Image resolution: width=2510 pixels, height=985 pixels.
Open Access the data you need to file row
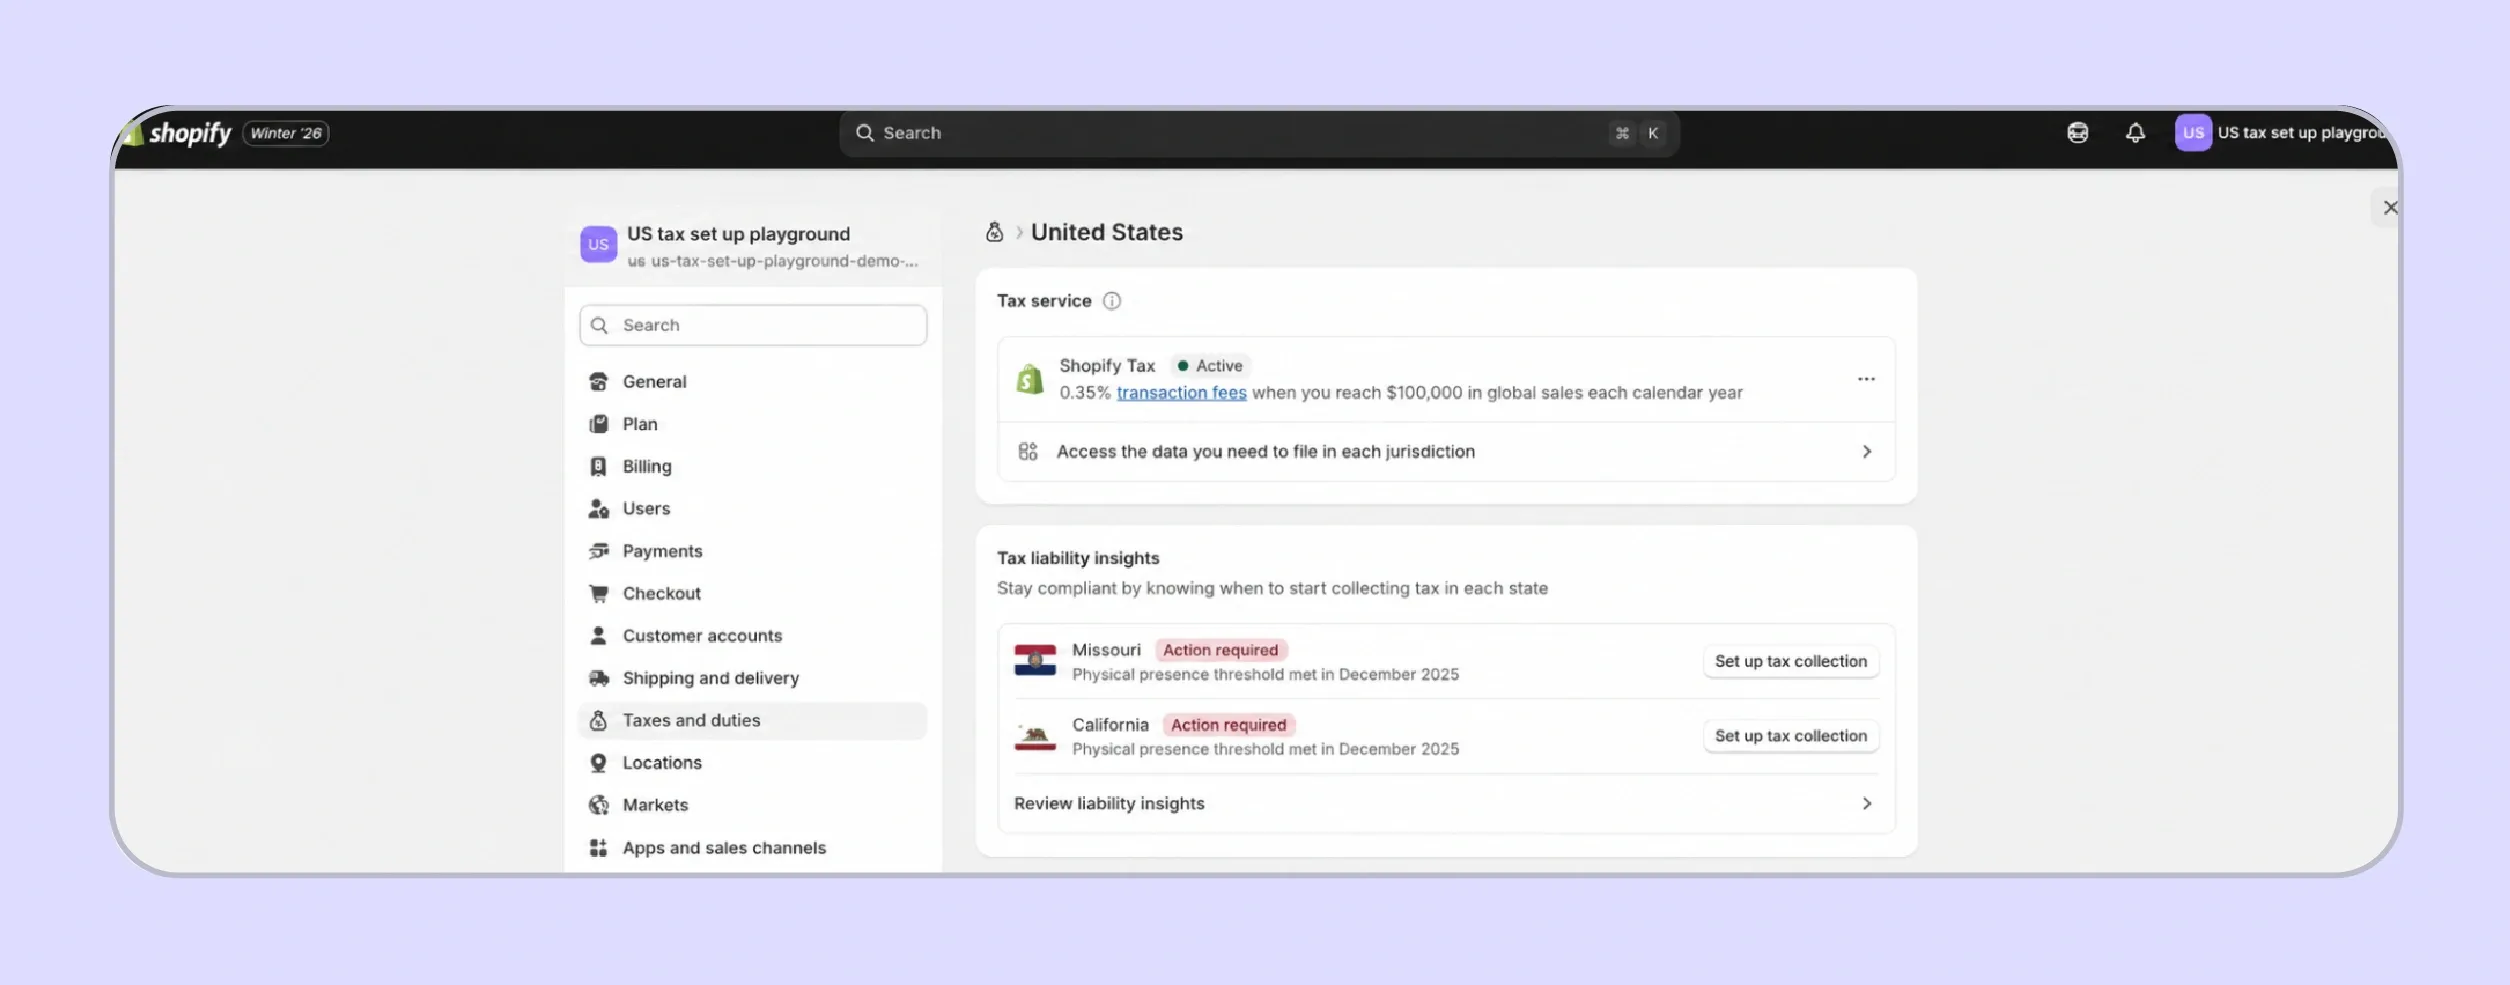tap(1446, 452)
